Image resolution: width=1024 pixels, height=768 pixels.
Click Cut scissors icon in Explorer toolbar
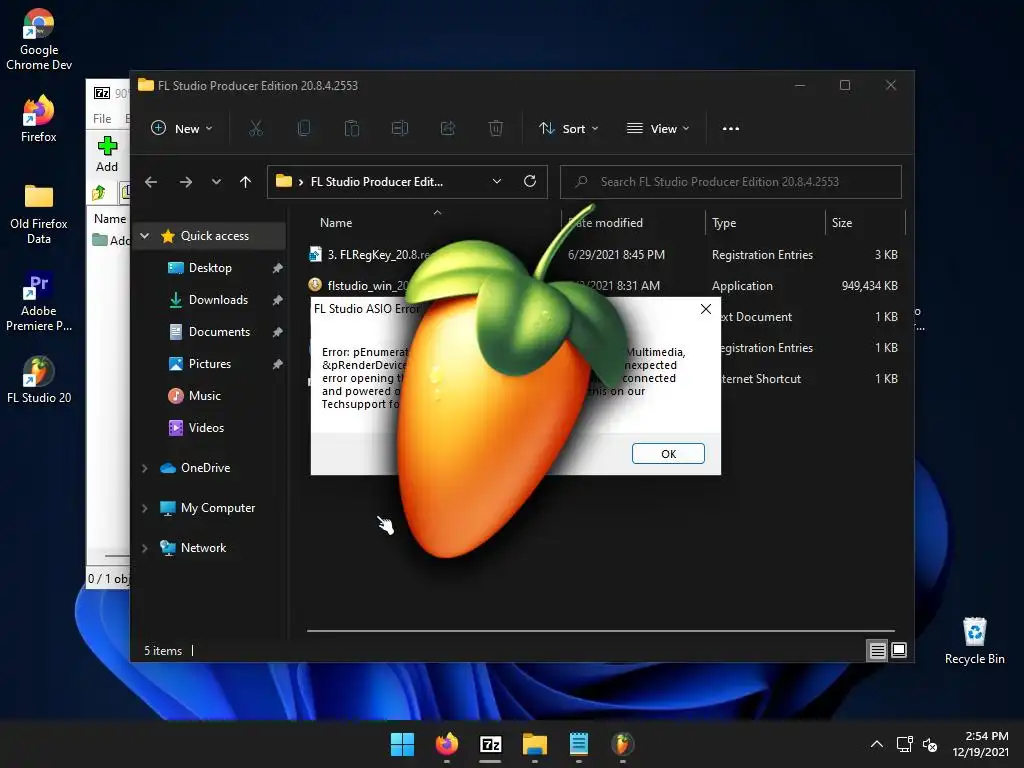255,129
